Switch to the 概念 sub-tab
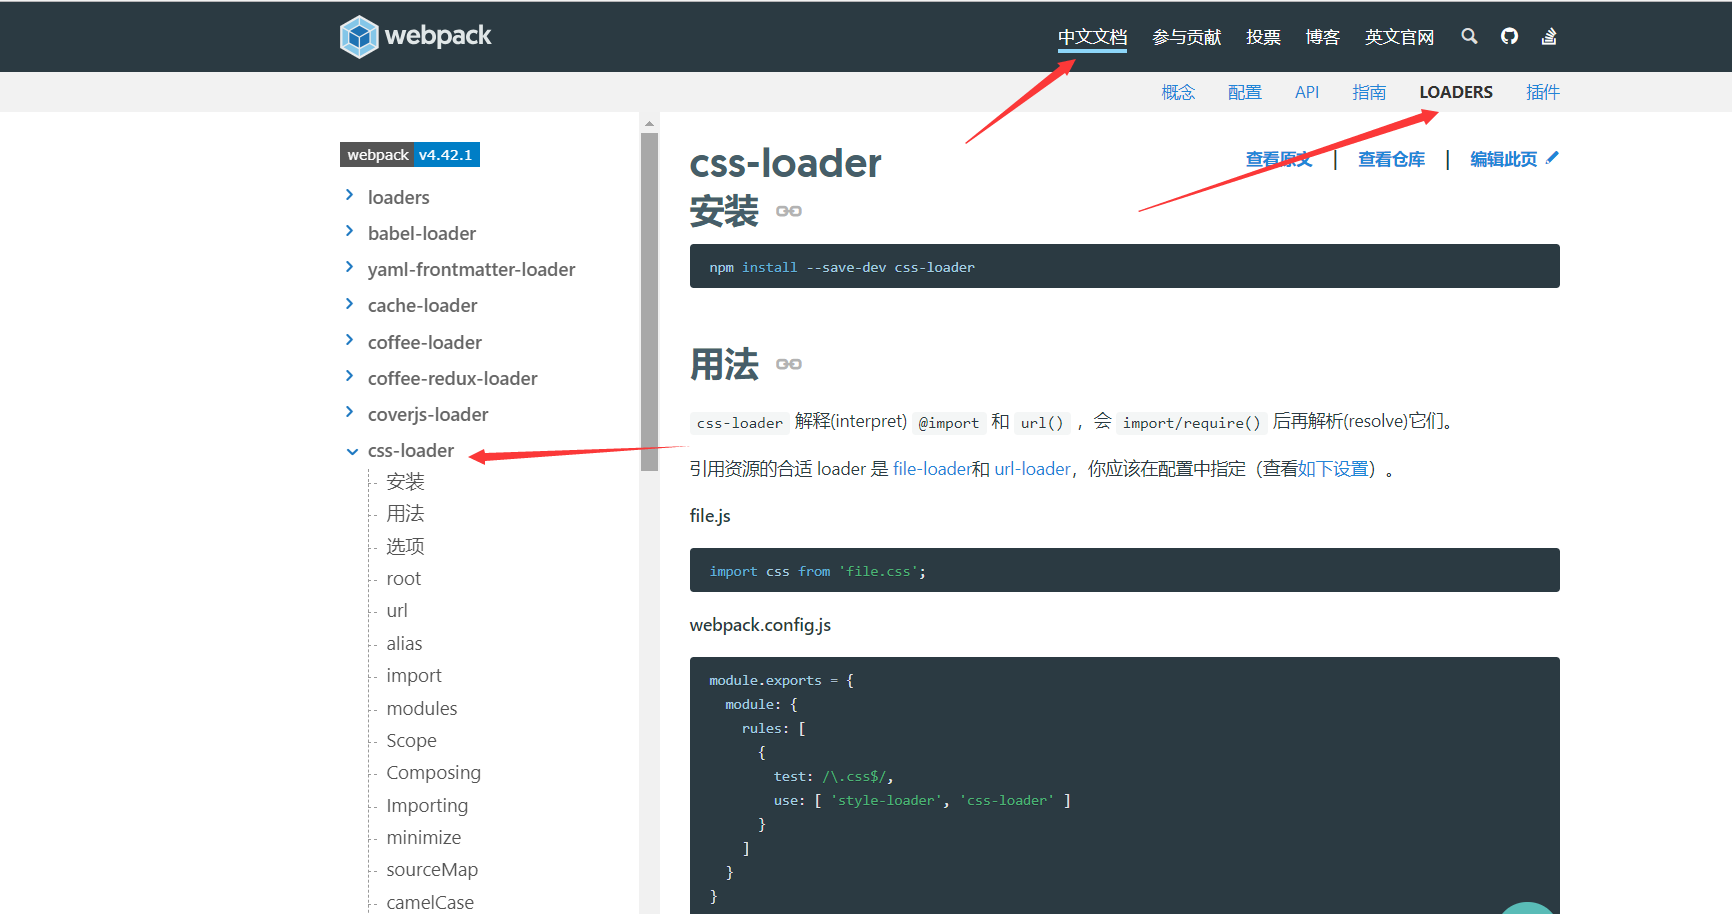The width and height of the screenshot is (1732, 914). click(x=1178, y=92)
